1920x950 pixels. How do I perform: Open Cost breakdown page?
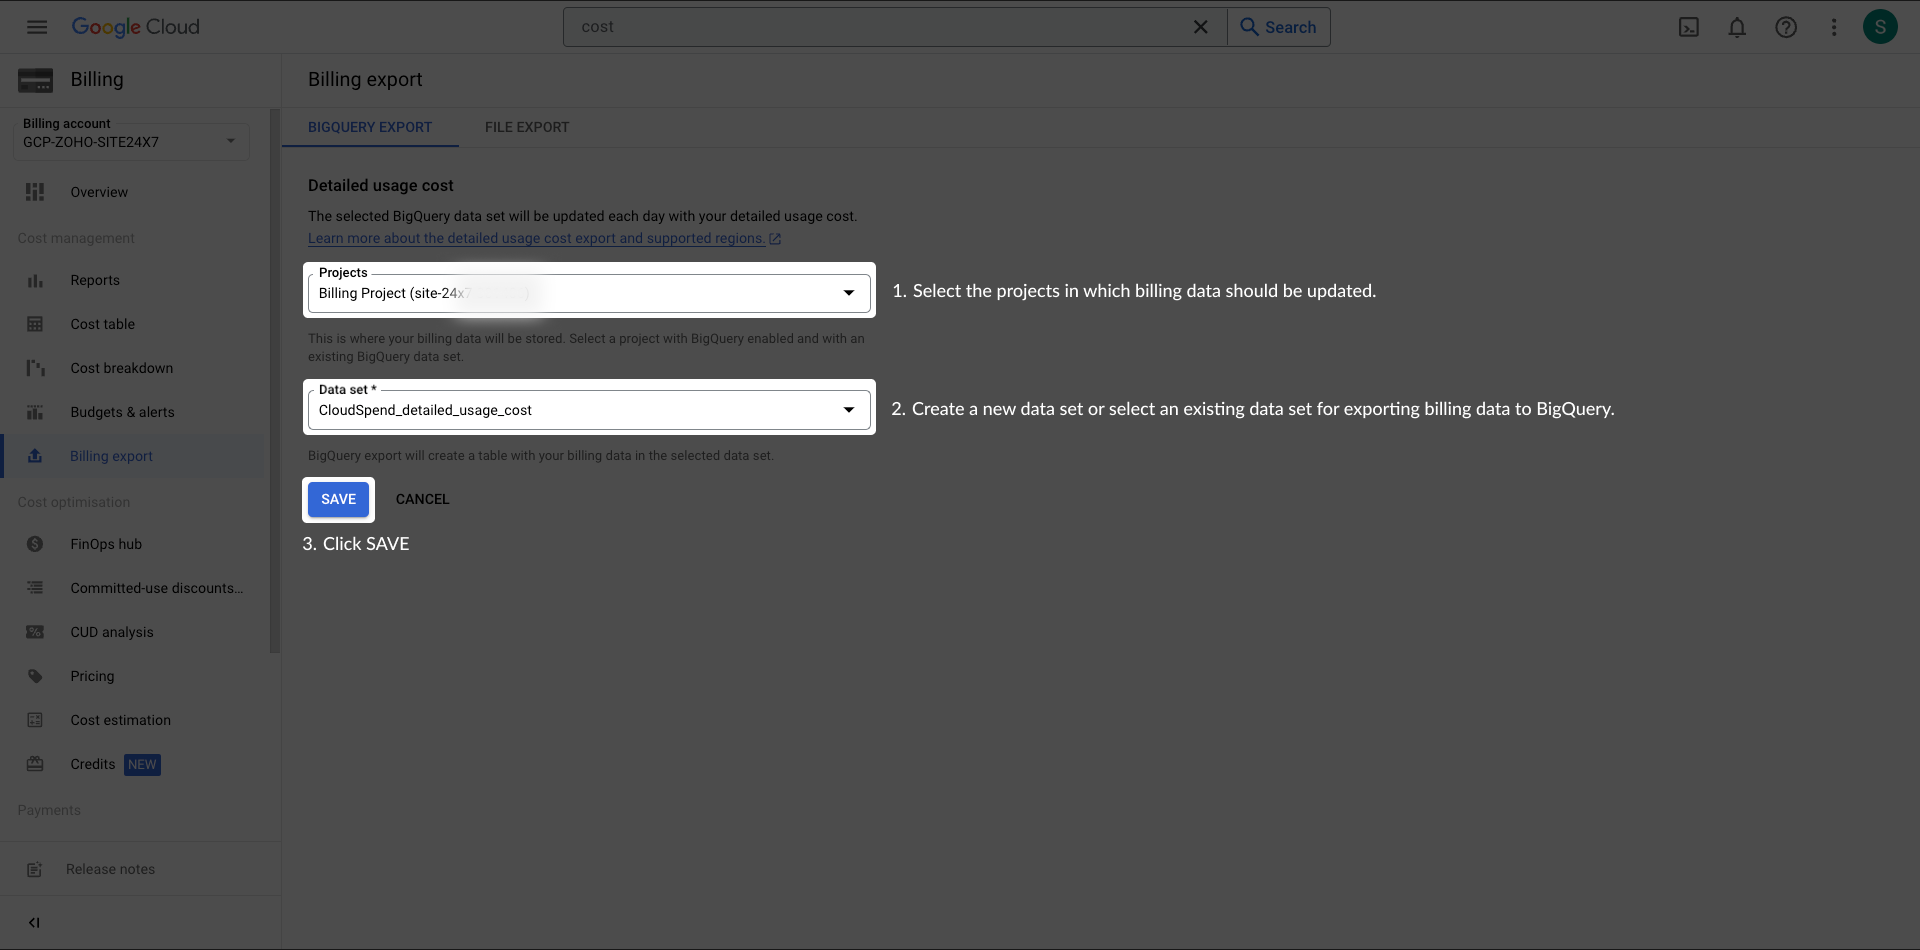pyautogui.click(x=122, y=368)
